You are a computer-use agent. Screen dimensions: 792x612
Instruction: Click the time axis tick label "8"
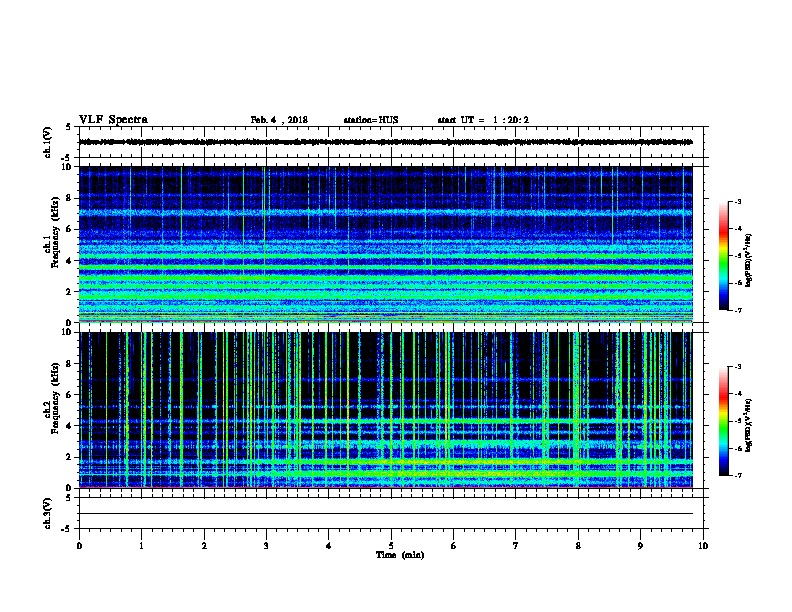click(578, 546)
